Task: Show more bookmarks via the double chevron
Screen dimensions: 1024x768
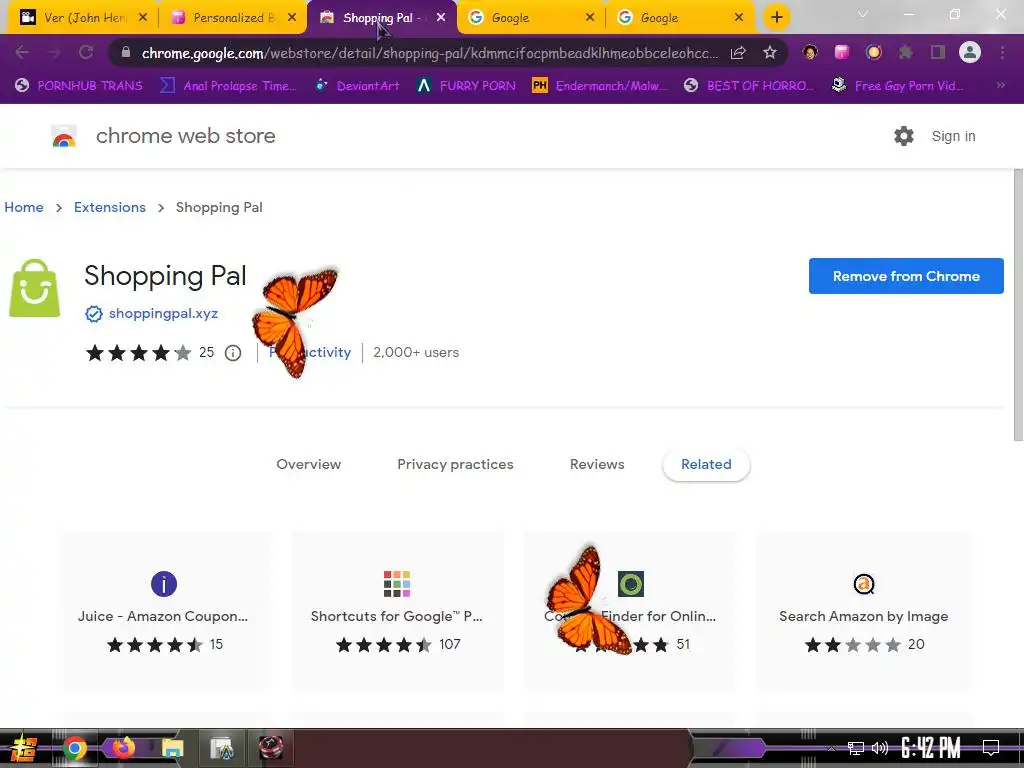Action: click(1000, 85)
